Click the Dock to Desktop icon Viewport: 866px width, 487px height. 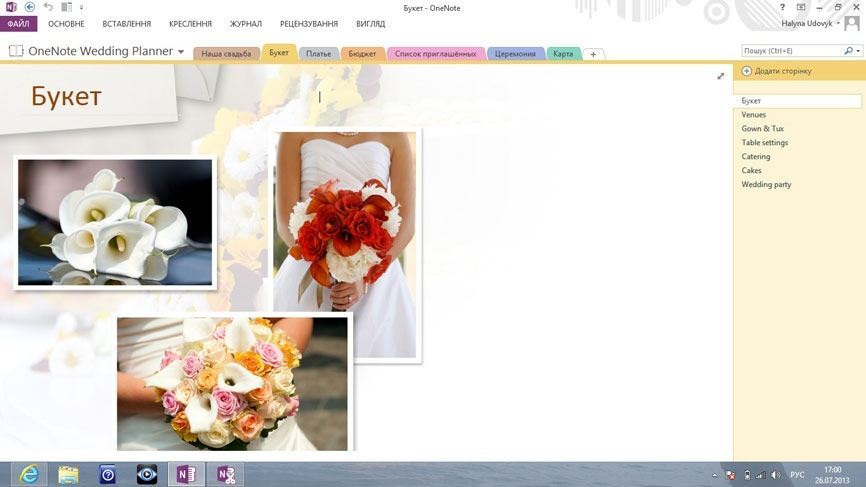tap(65, 7)
